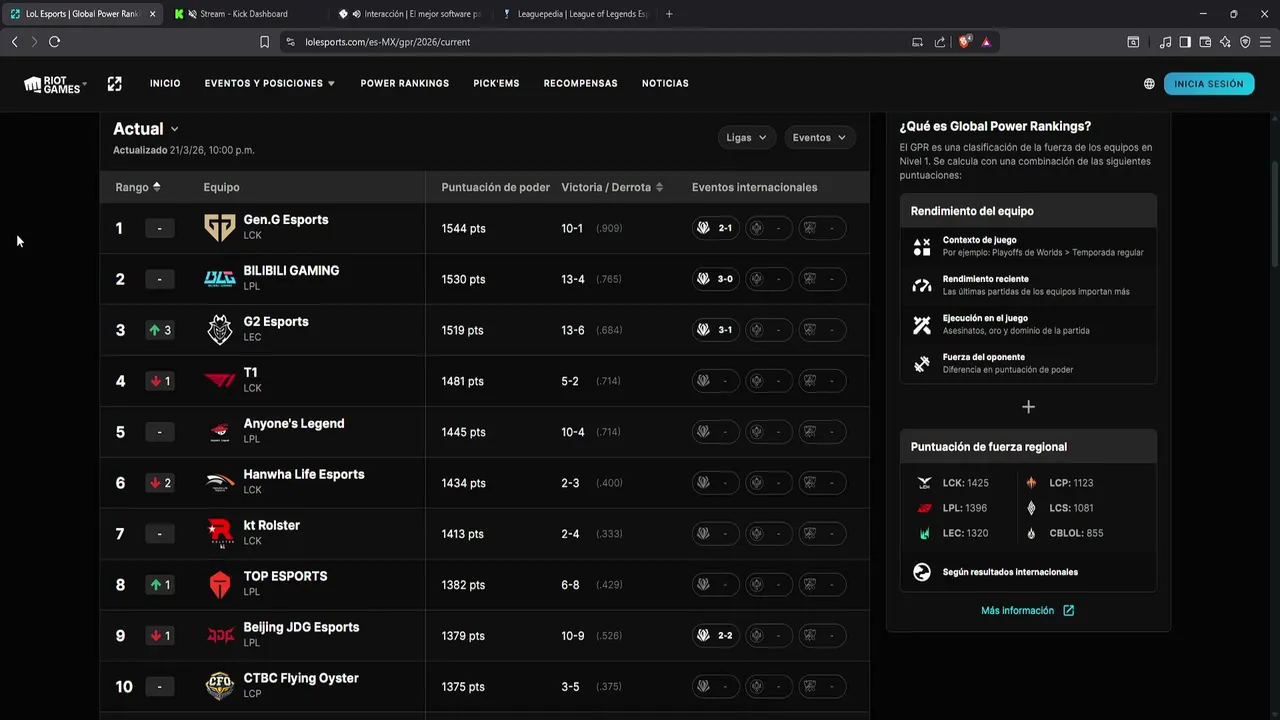The width and height of the screenshot is (1280, 720).
Task: Open Beijing JDG Esports team name
Action: 301,628
